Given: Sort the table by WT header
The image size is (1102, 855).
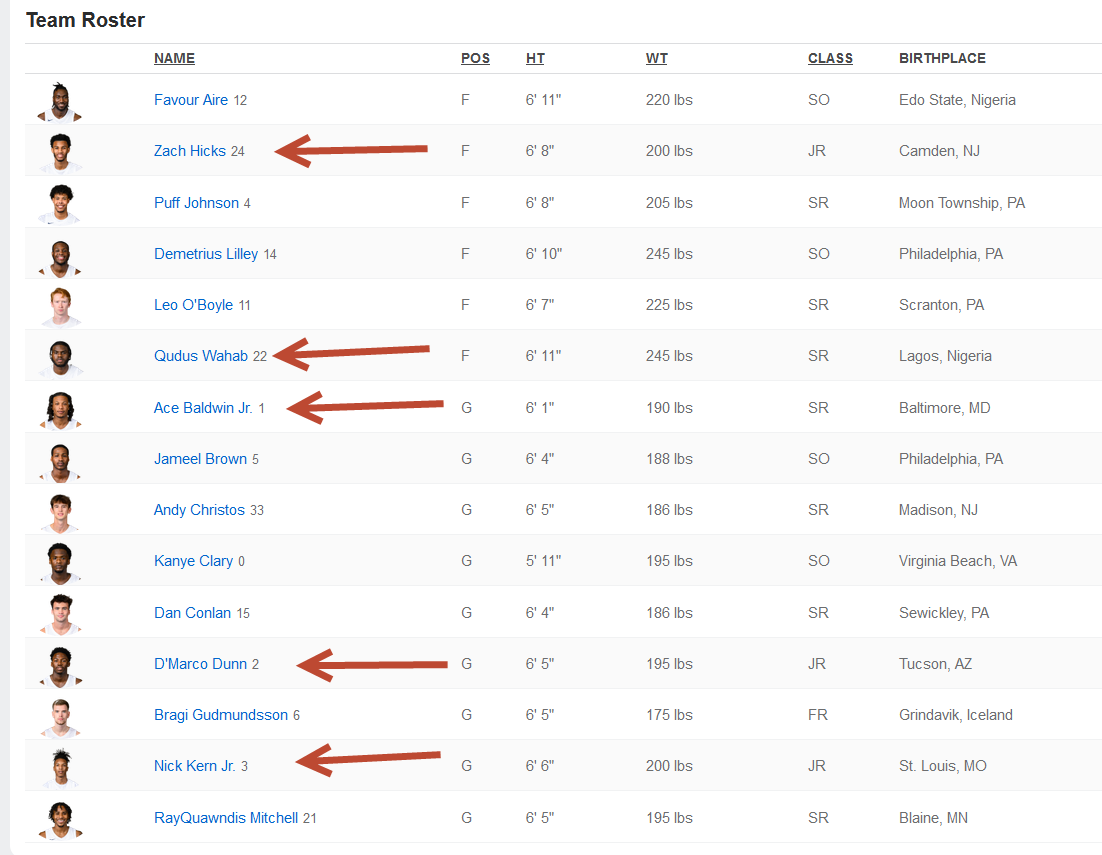Looking at the screenshot, I should (x=656, y=59).
